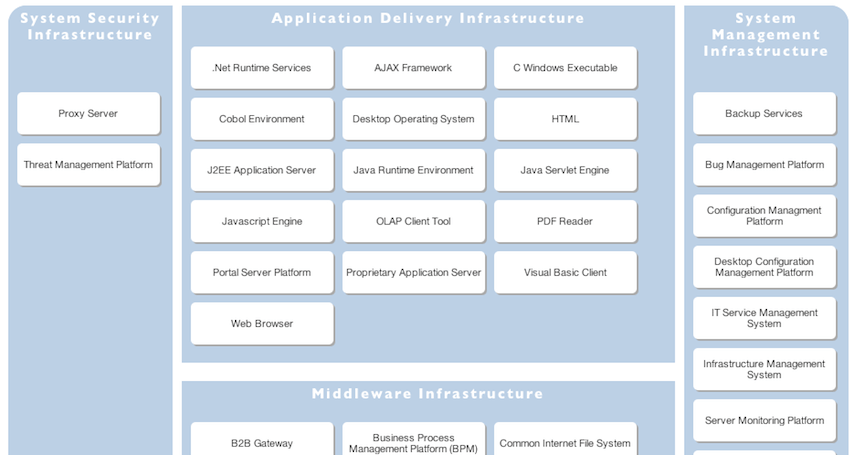Screen dimensions: 855x455
Task: Select the Bug Management Platform box
Action: pyautogui.click(x=764, y=165)
